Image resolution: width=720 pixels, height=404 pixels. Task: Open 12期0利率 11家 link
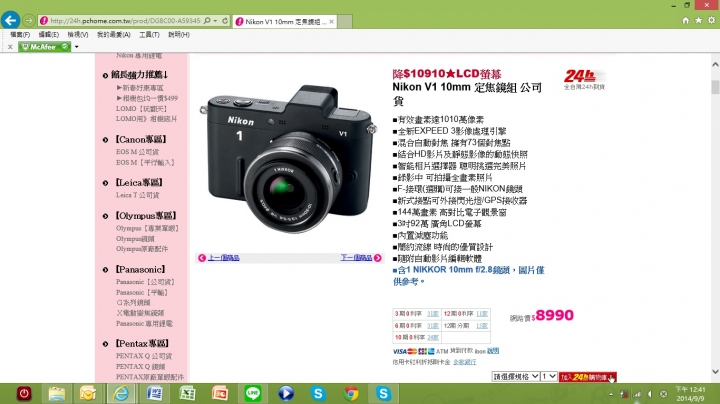(x=482, y=314)
